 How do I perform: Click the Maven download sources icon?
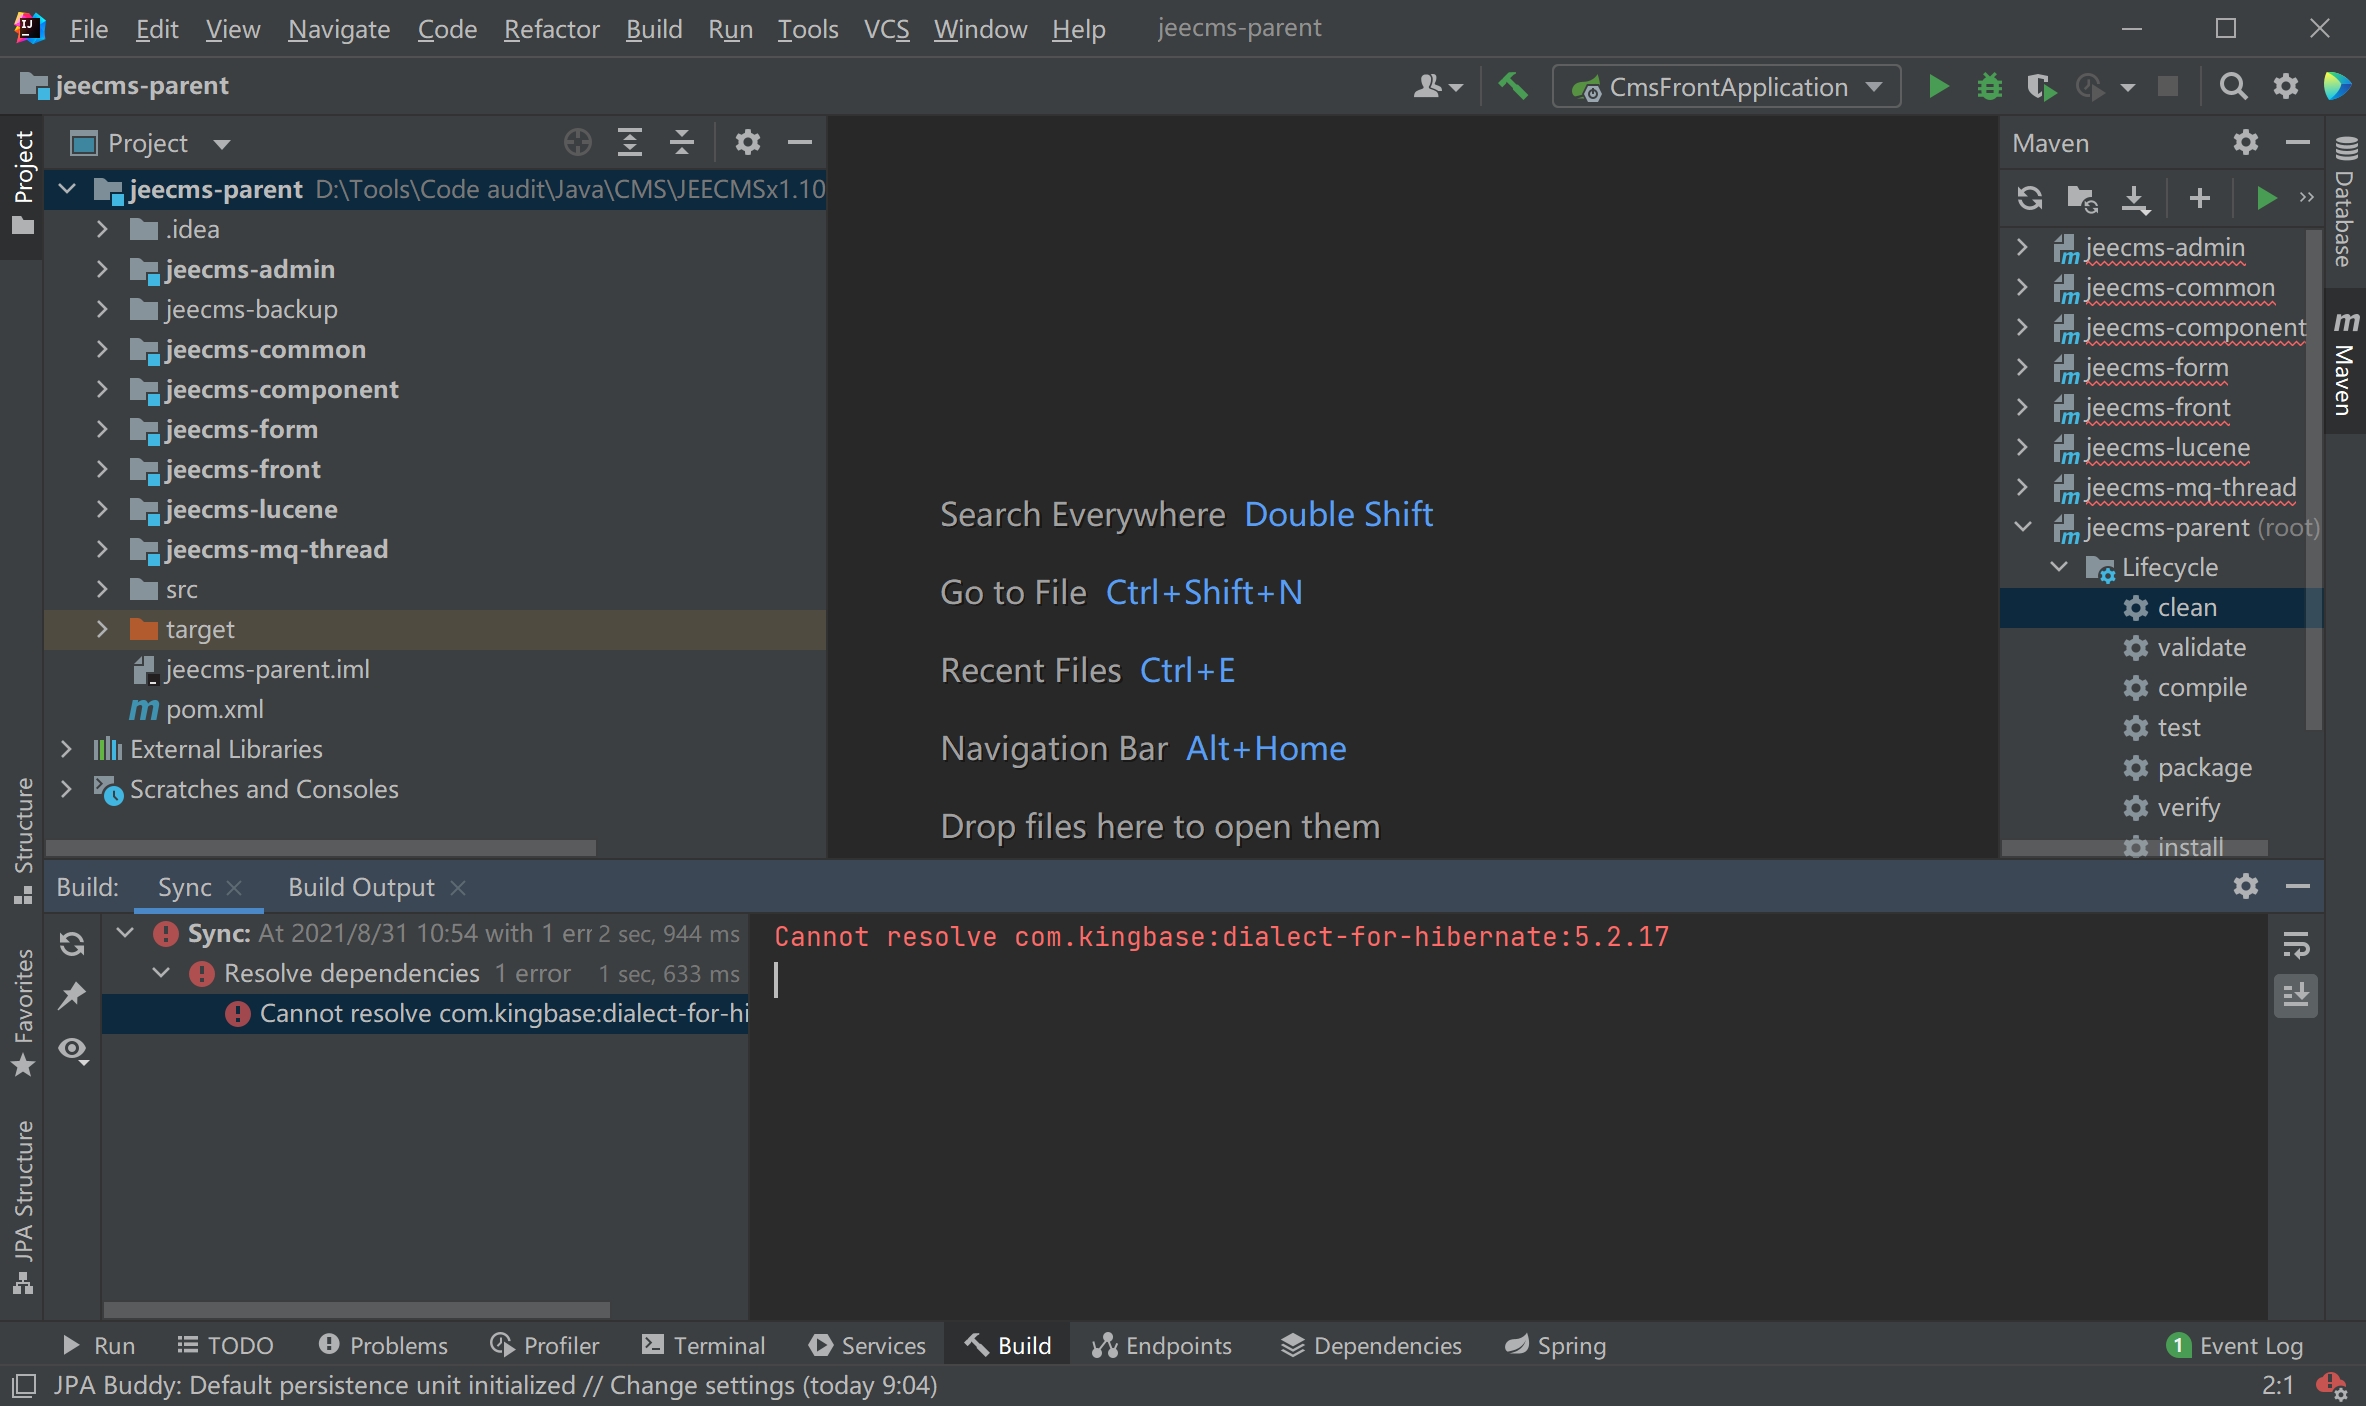2135,198
